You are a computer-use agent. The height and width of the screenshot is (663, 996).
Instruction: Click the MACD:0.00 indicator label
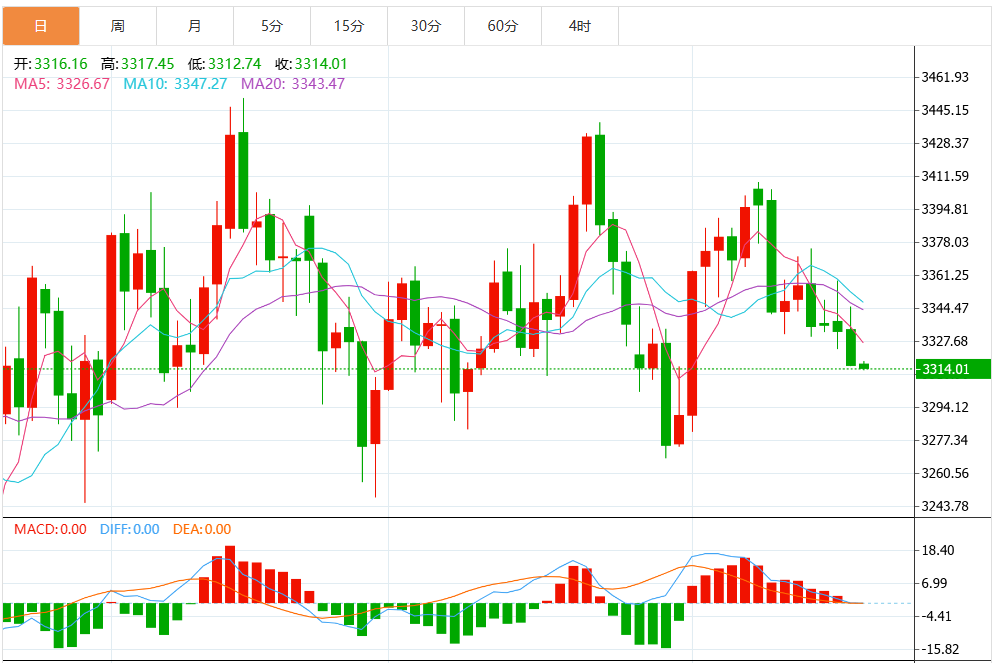(x=50, y=530)
